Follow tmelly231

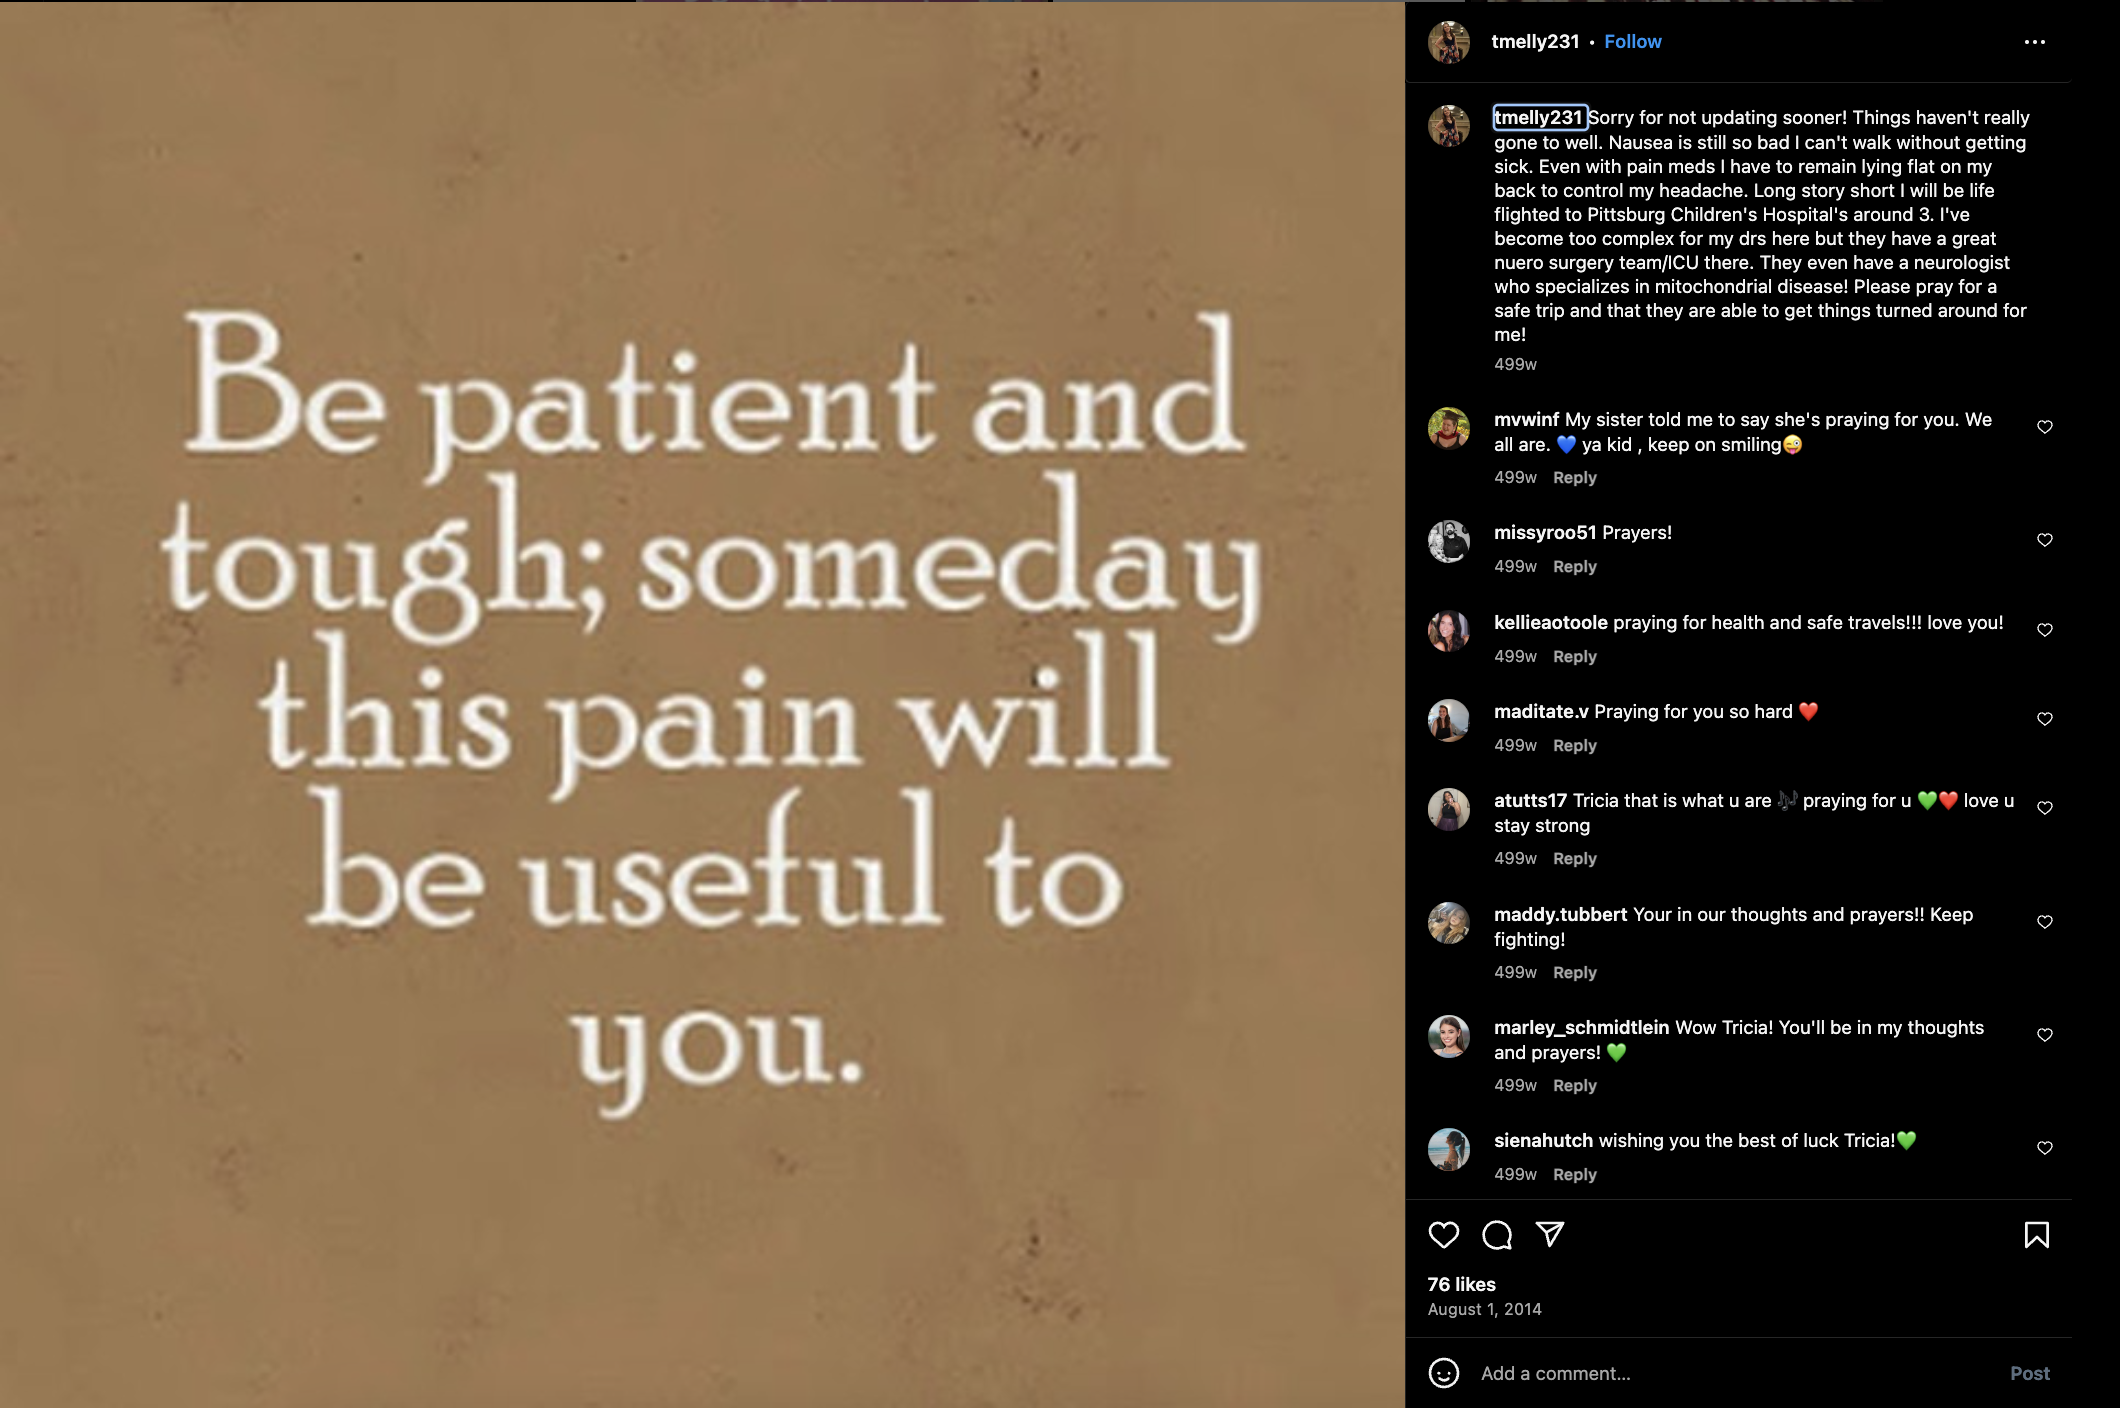point(1632,41)
